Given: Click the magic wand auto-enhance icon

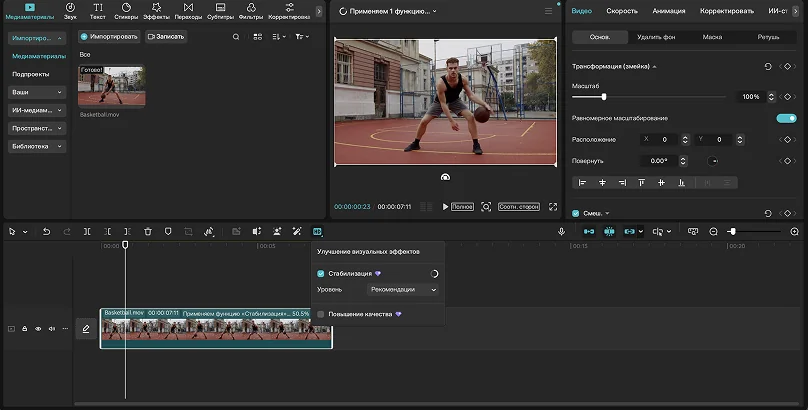Looking at the screenshot, I should point(297,232).
